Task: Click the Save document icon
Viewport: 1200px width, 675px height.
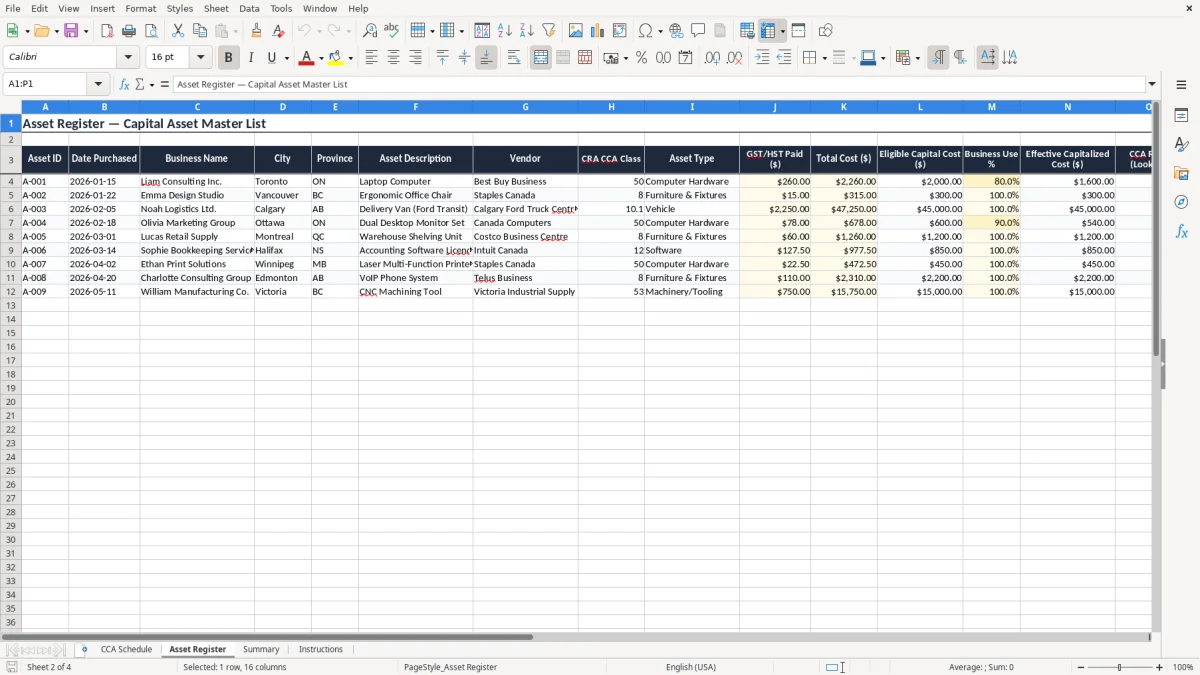Action: coord(71,31)
